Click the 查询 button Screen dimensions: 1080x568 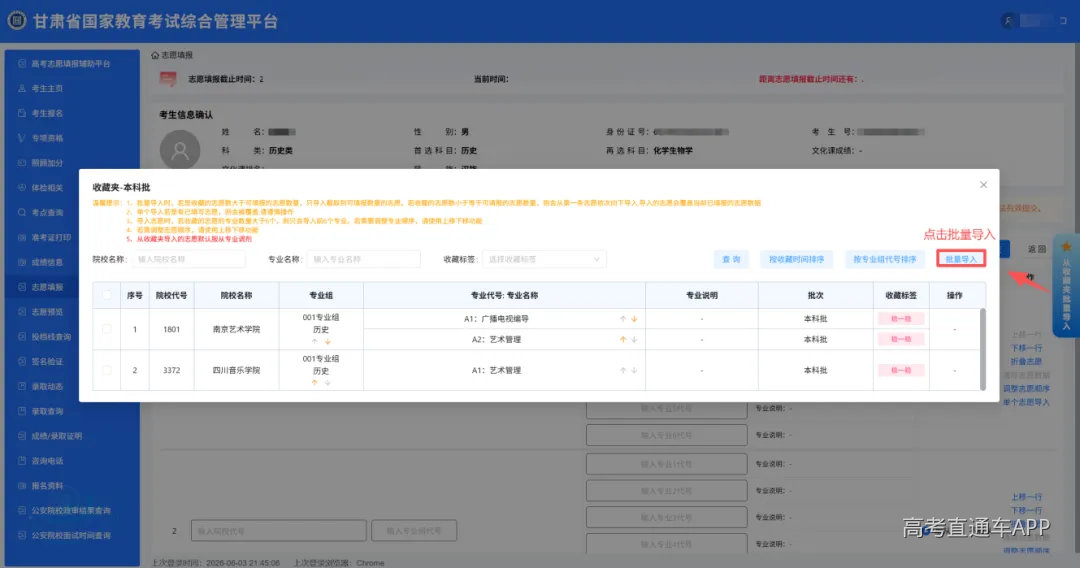[731, 259]
